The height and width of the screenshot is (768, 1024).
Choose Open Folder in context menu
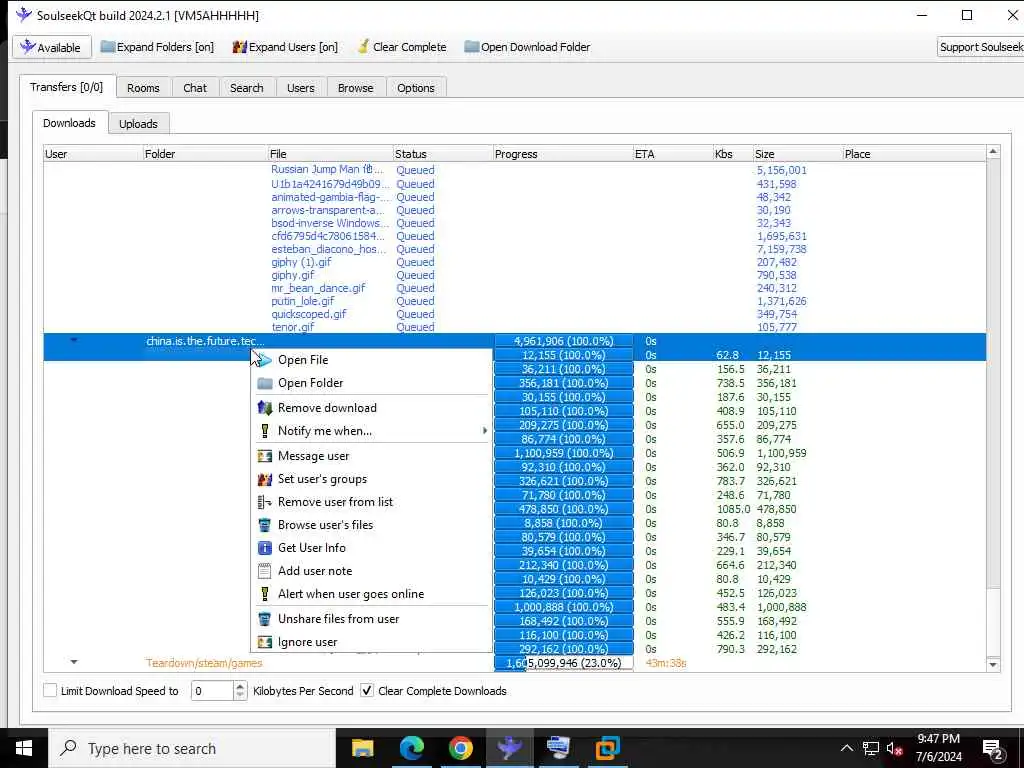coord(372,383)
